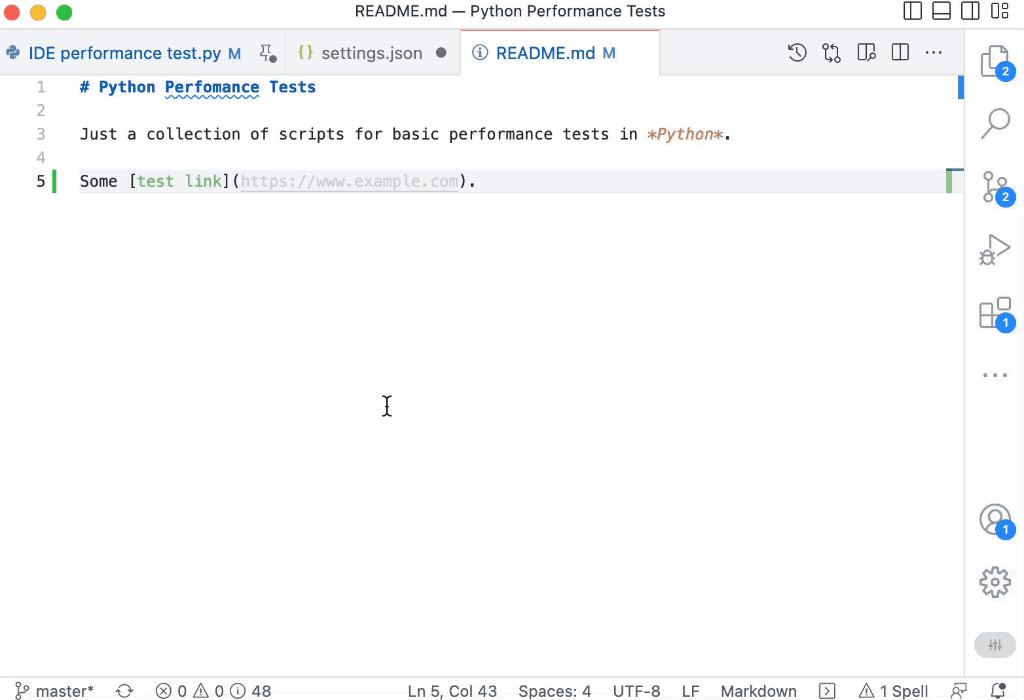Open the Accounts menu icon
Screen dimensions: 1024x700
pyautogui.click(x=994, y=520)
